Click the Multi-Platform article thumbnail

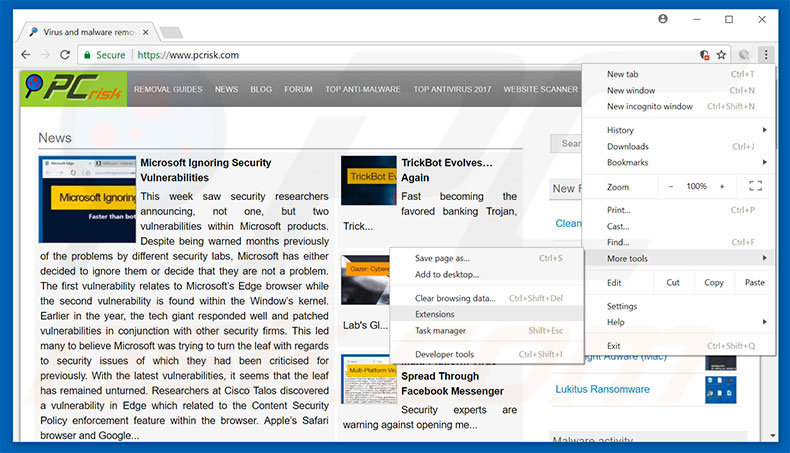pyautogui.click(x=369, y=379)
